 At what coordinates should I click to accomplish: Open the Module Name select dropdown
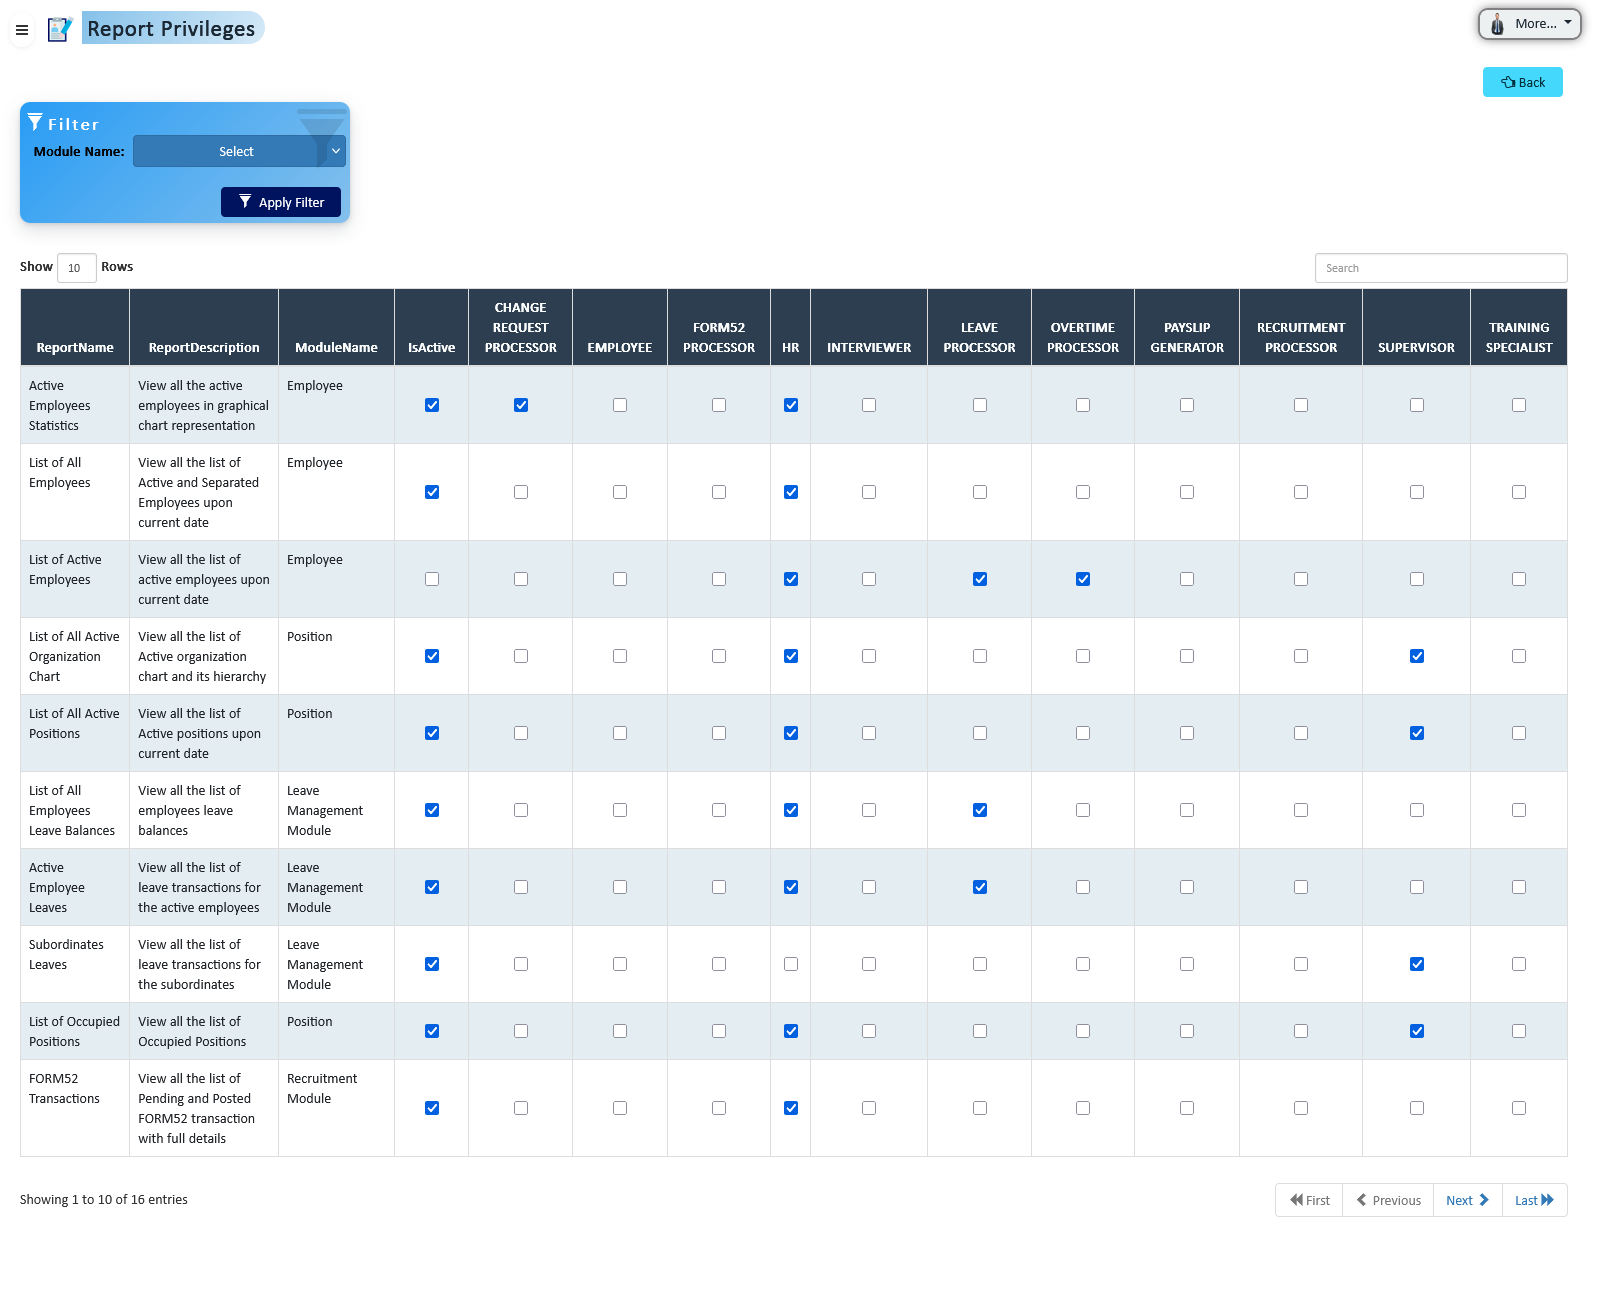238,151
